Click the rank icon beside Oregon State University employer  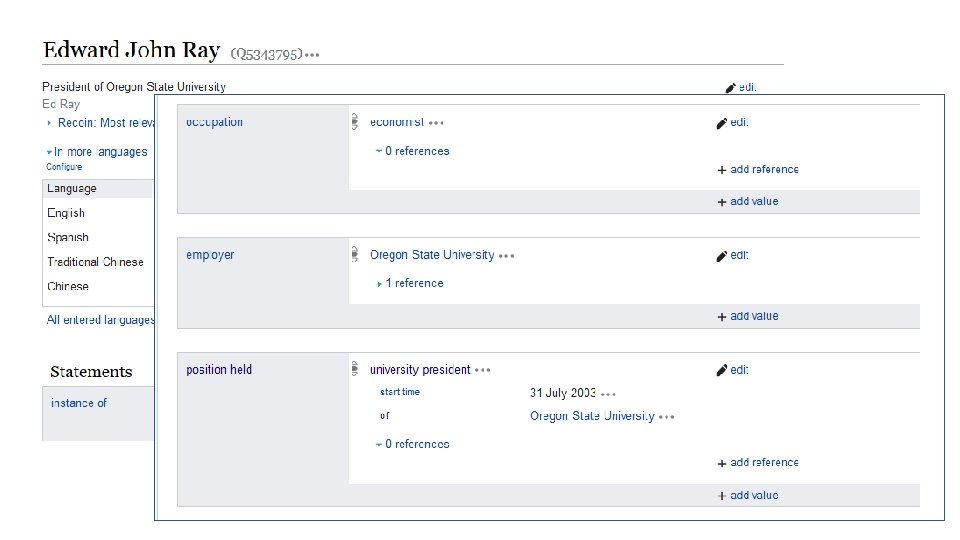(354, 255)
